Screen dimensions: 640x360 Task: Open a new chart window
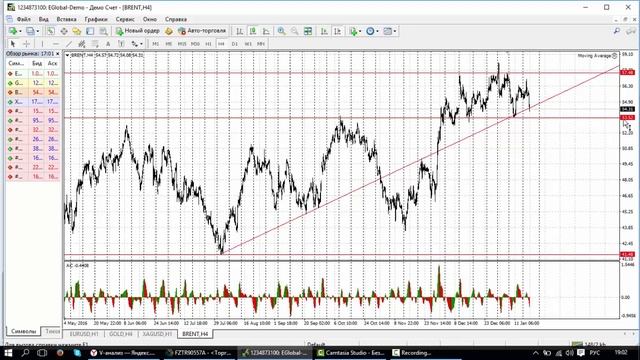13,31
